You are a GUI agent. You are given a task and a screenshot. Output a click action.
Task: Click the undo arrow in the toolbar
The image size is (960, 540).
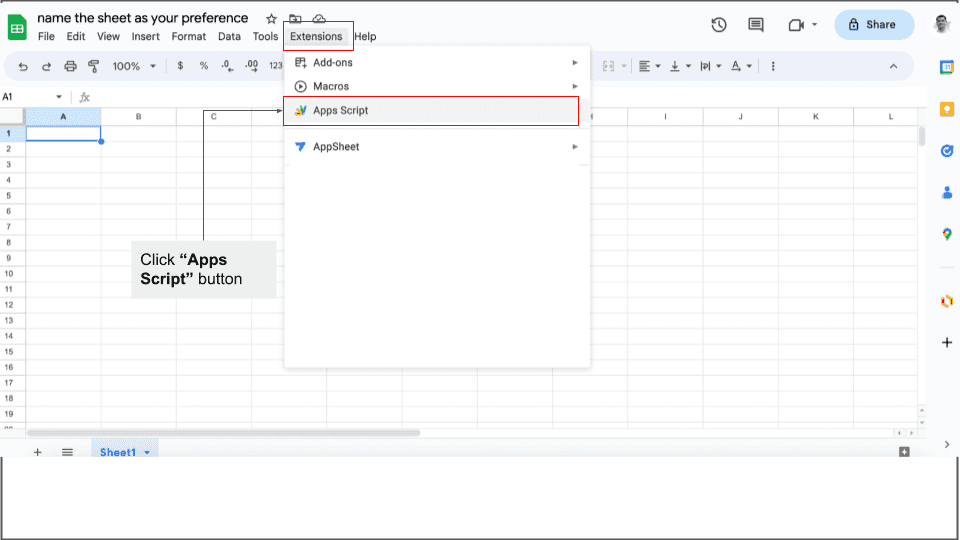click(x=23, y=66)
